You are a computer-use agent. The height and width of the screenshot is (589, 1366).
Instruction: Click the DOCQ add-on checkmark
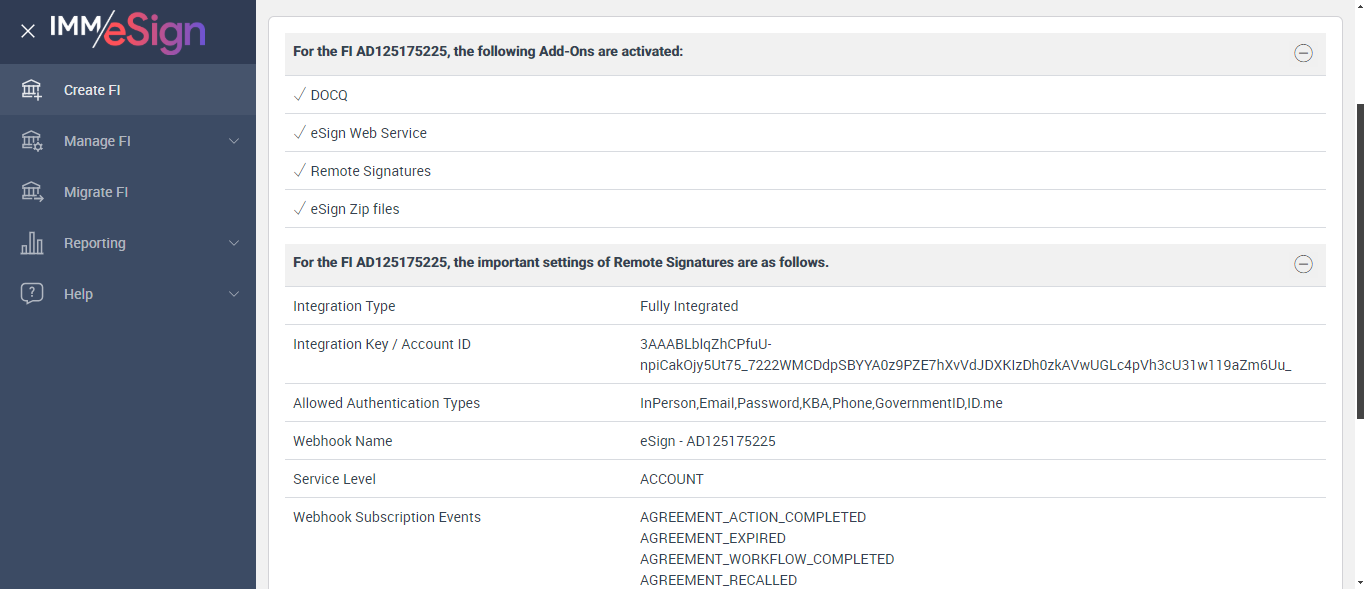(x=299, y=95)
